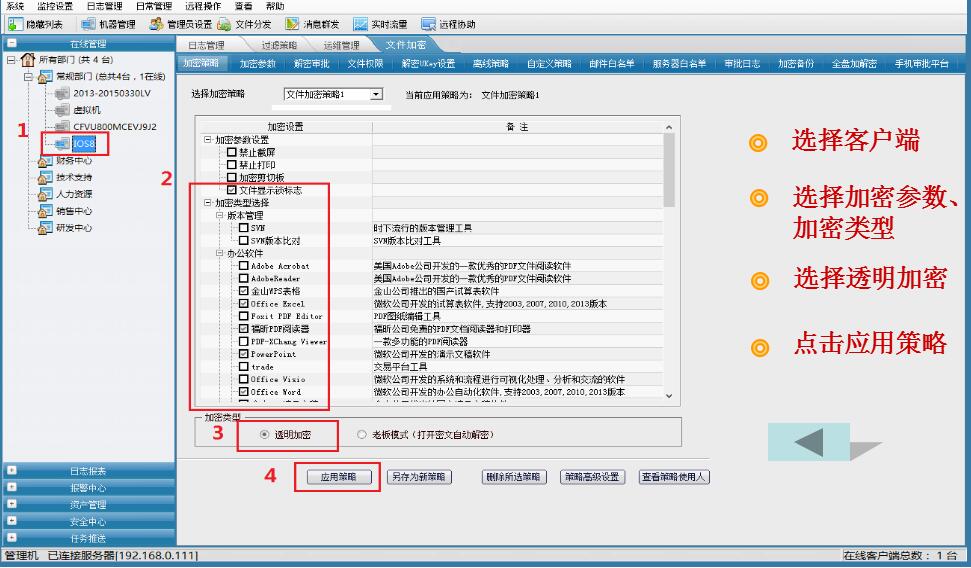Select 透明加密 radio button

264,435
